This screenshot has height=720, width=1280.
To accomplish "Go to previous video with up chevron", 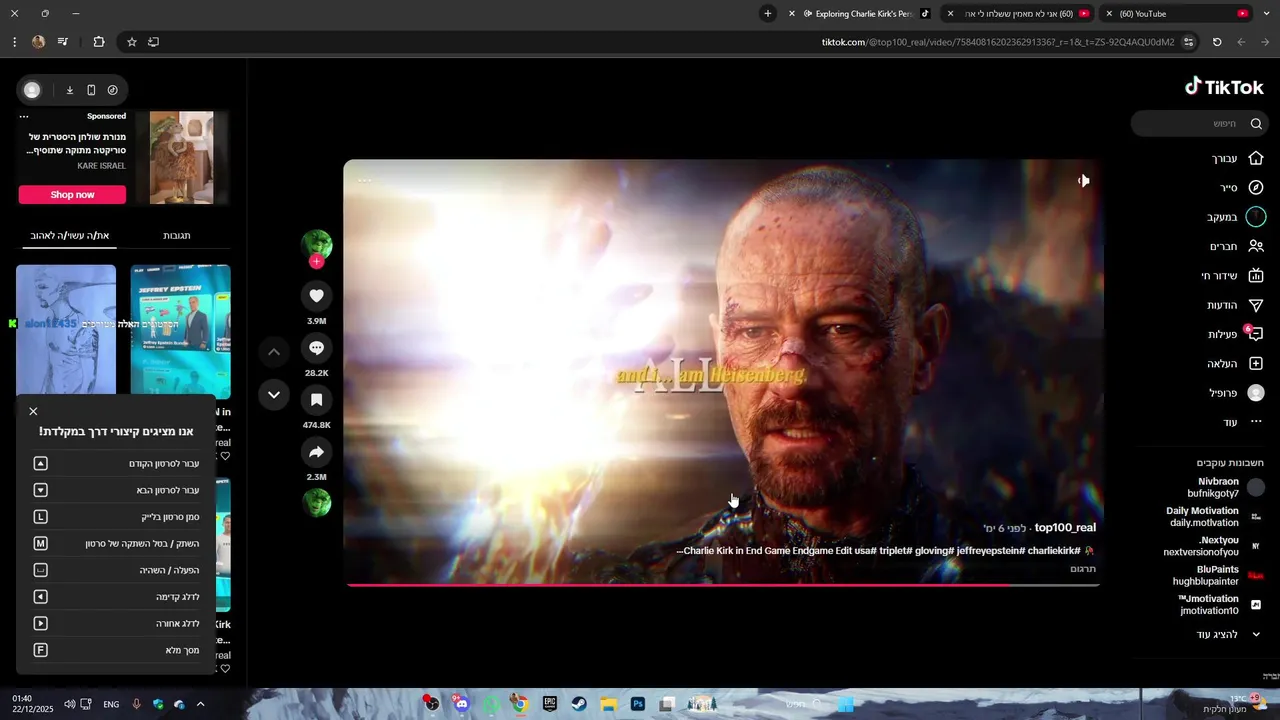I will click(x=273, y=352).
